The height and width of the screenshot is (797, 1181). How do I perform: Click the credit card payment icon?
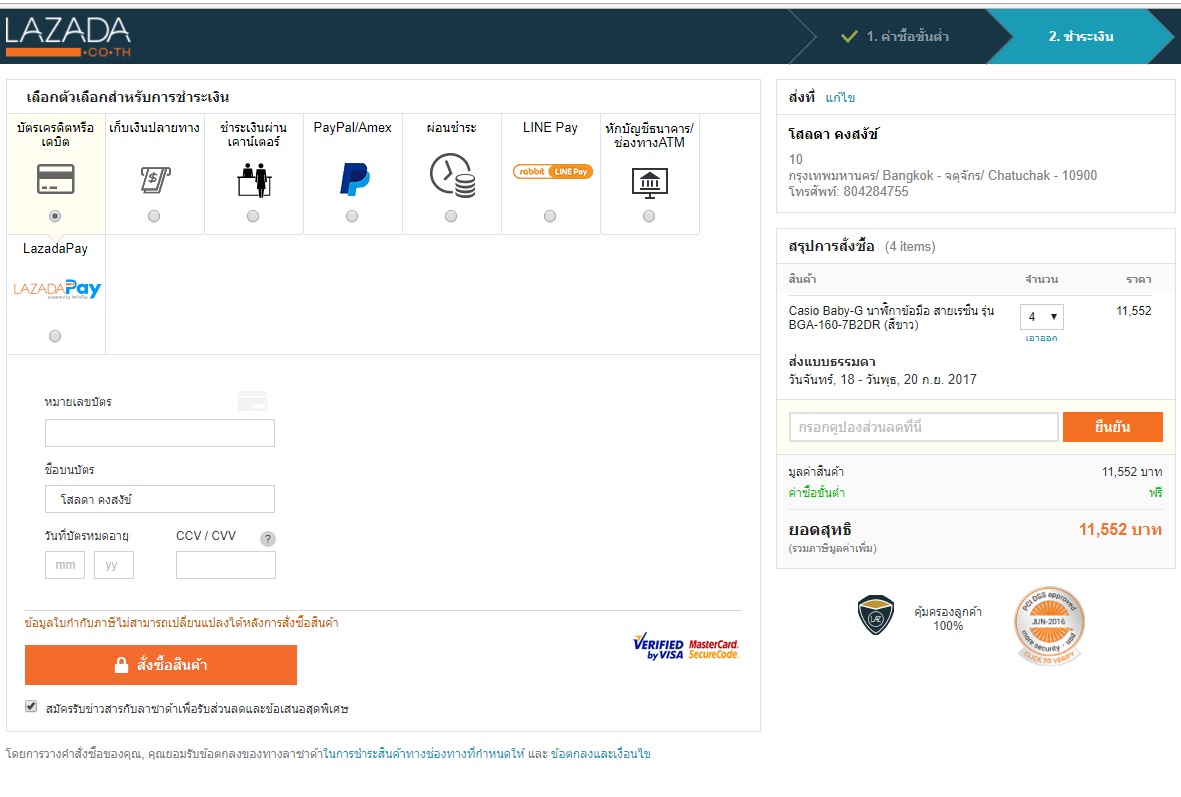(x=56, y=179)
